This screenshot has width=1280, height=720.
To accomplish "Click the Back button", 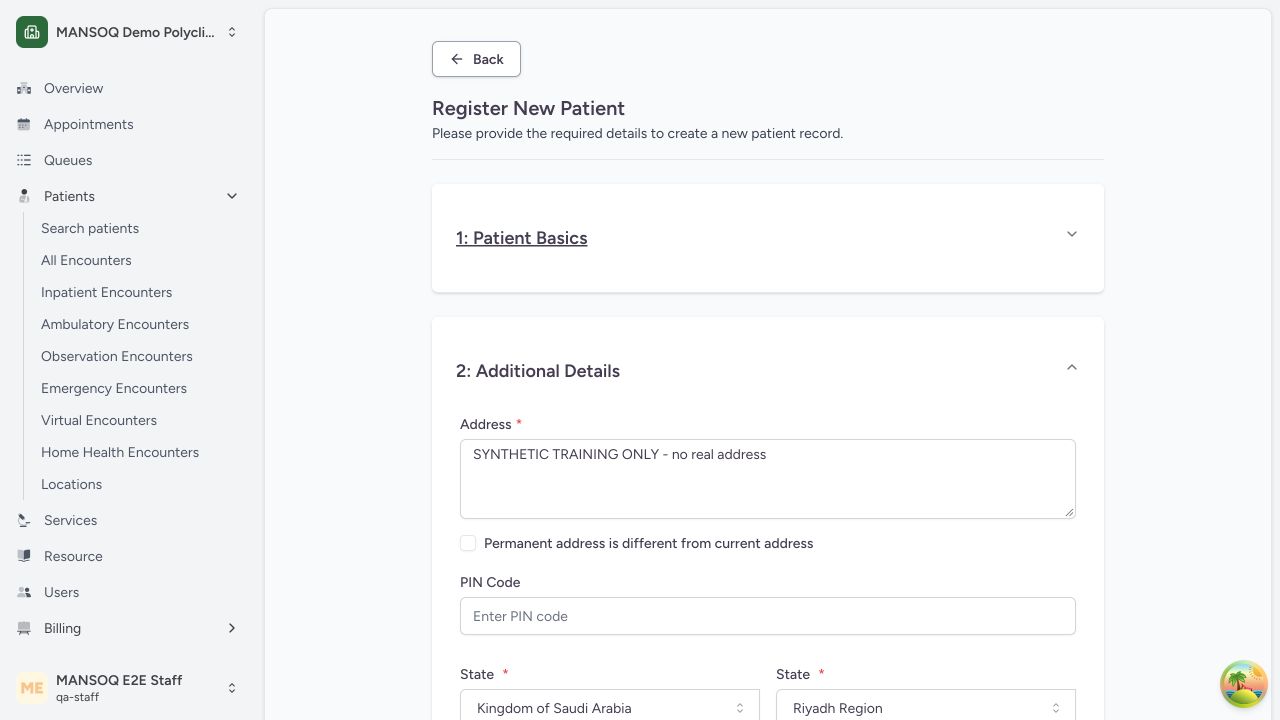I will tap(476, 59).
